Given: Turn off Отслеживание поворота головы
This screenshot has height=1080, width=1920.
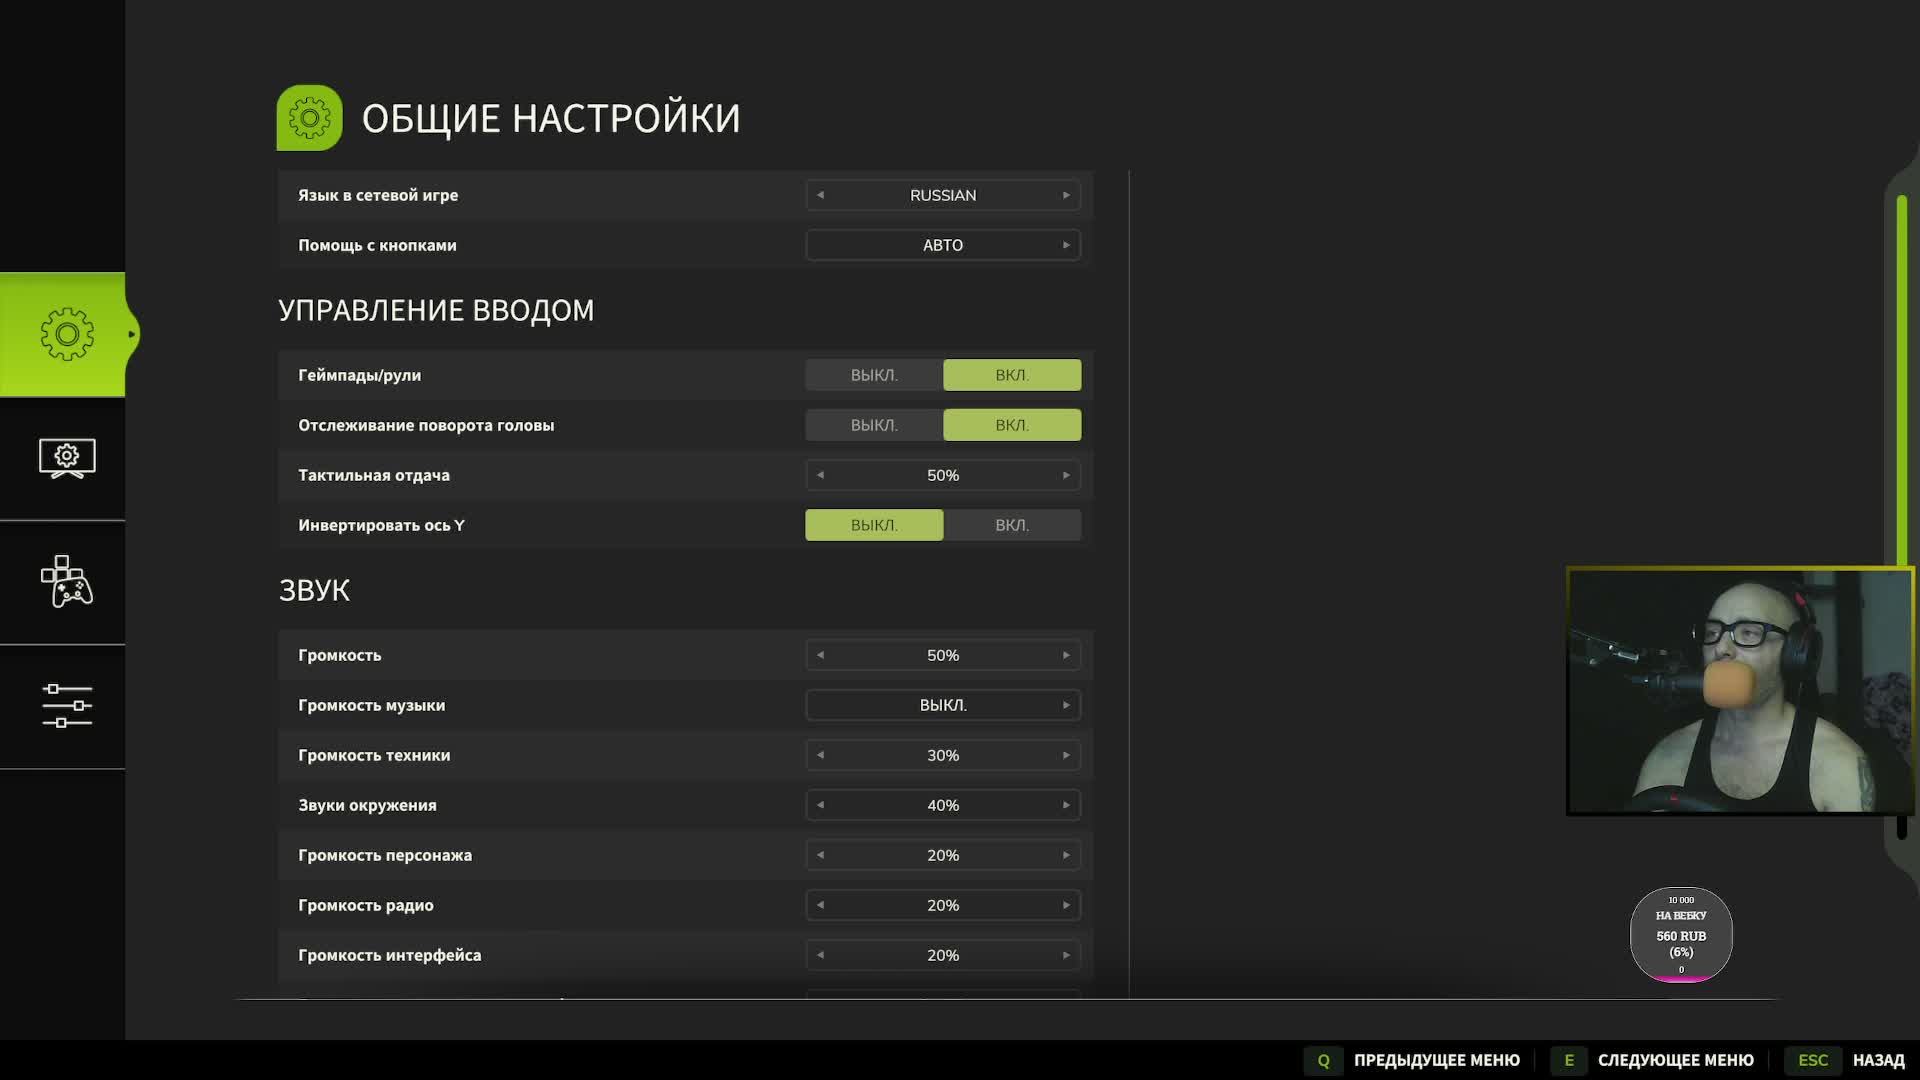Looking at the screenshot, I should [x=874, y=424].
